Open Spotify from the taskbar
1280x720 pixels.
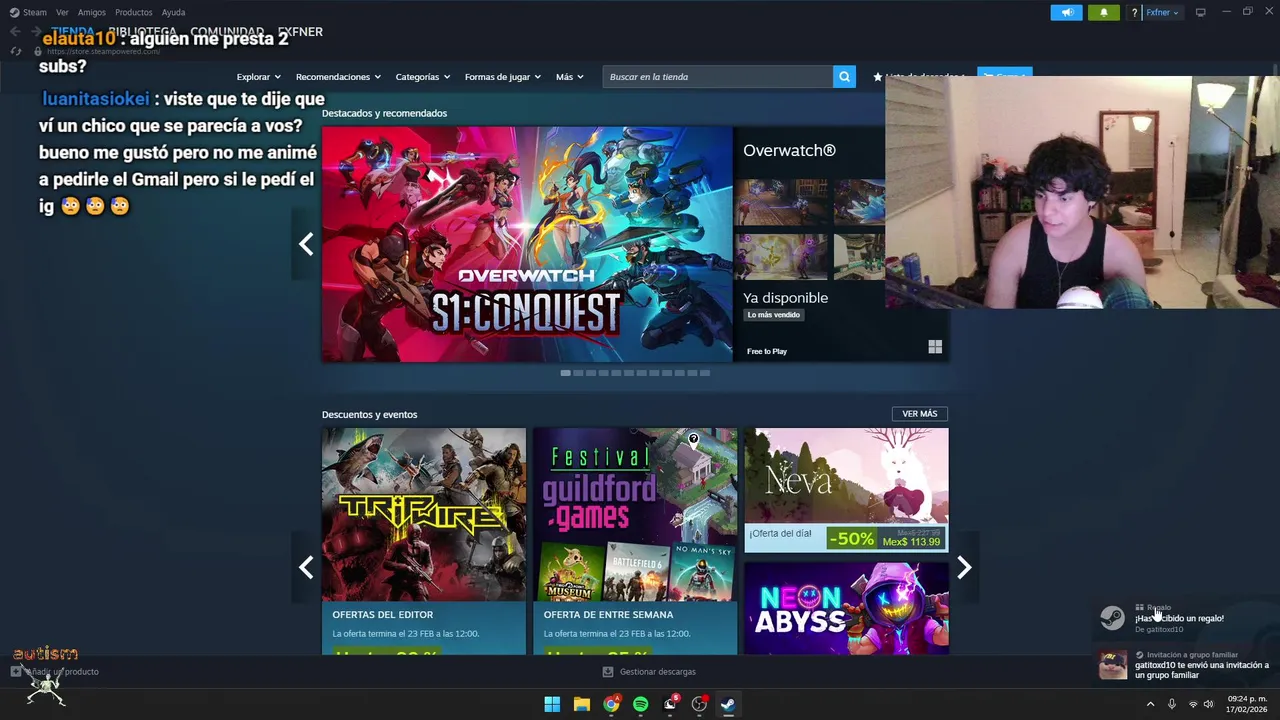[x=641, y=704]
